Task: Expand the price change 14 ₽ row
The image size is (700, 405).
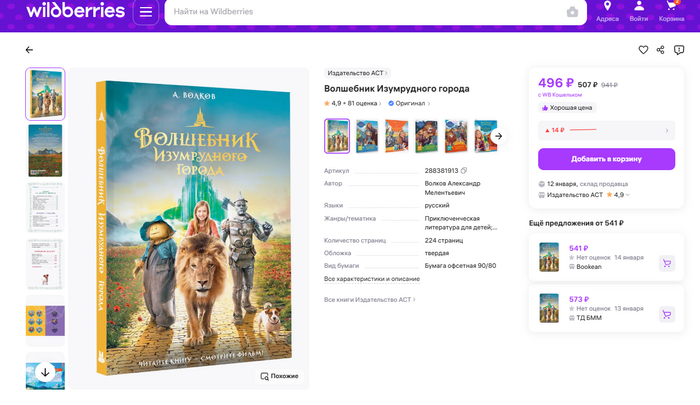Action: pos(606,130)
